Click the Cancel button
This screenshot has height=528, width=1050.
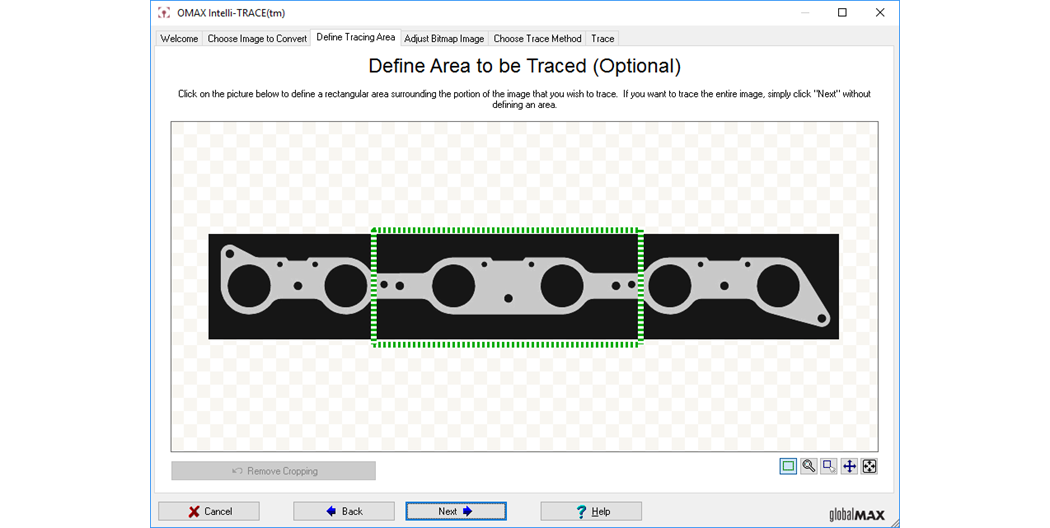[x=209, y=511]
